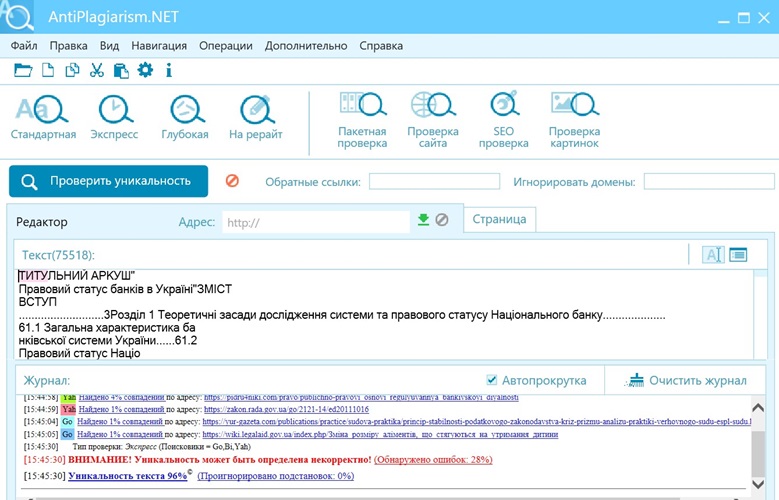The image size is (779, 500).
Task: Select the На рерайт check mode
Action: (255, 117)
